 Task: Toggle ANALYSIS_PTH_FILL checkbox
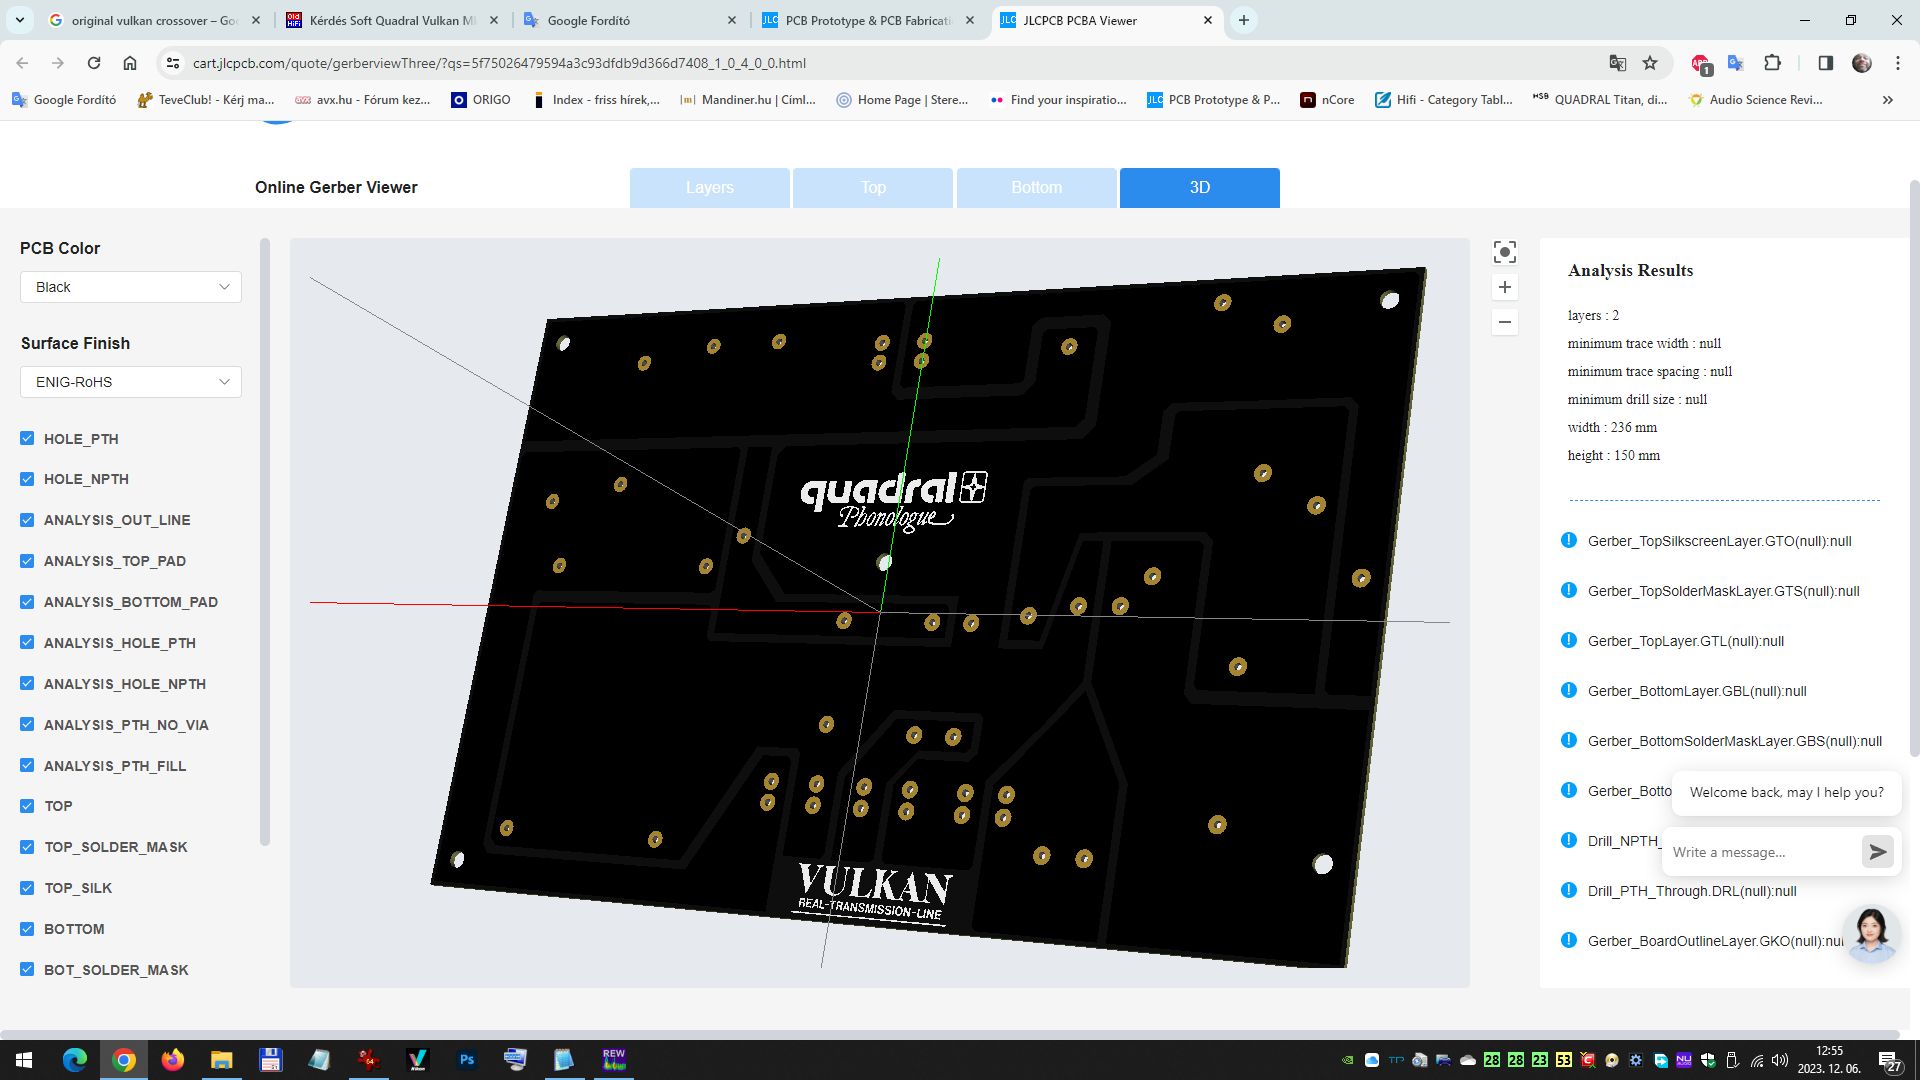tap(27, 765)
